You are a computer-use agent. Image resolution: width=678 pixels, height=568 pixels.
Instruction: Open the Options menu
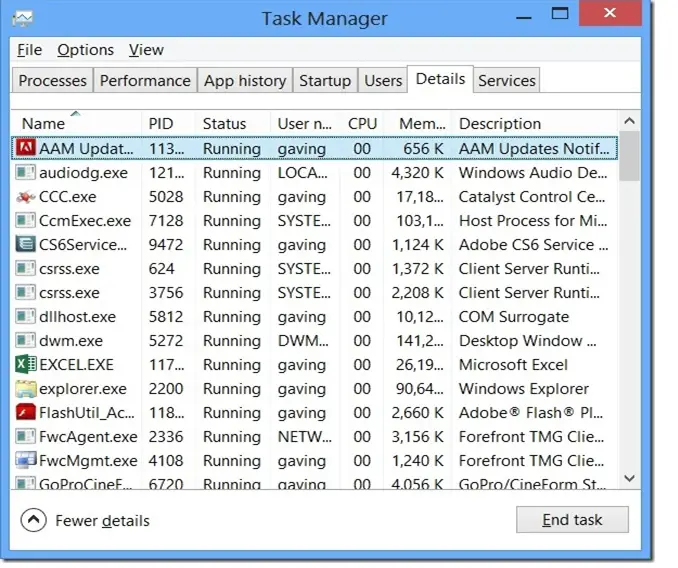pyautogui.click(x=86, y=50)
